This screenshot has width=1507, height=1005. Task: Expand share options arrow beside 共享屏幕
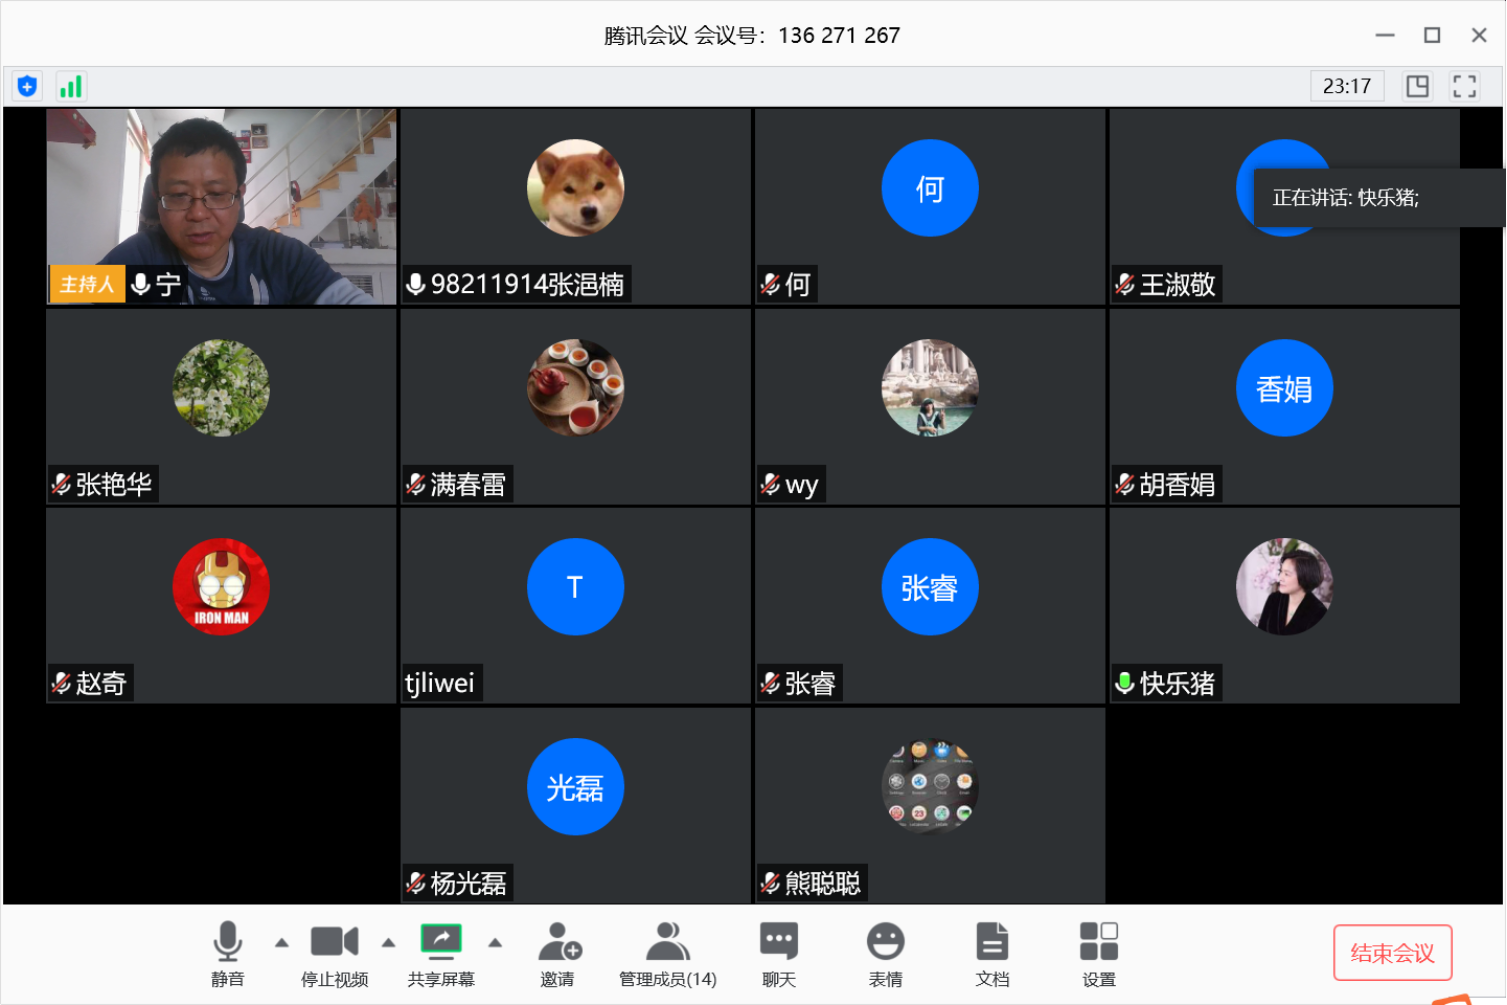pos(495,942)
